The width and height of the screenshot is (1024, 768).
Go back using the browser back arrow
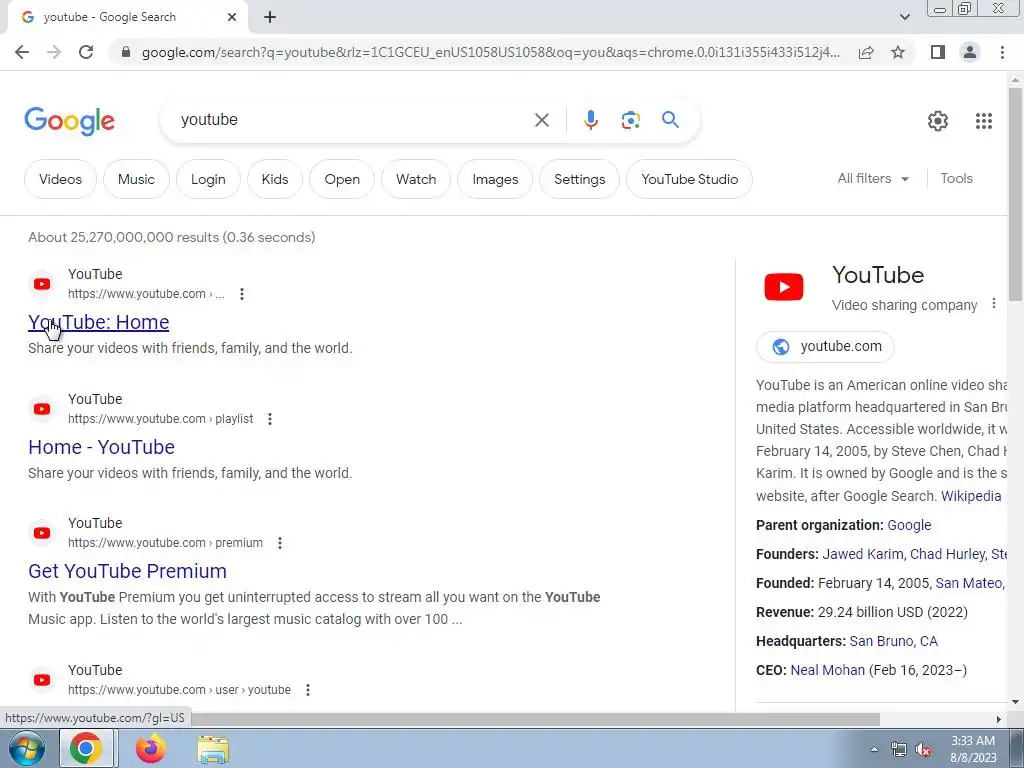click(x=22, y=52)
